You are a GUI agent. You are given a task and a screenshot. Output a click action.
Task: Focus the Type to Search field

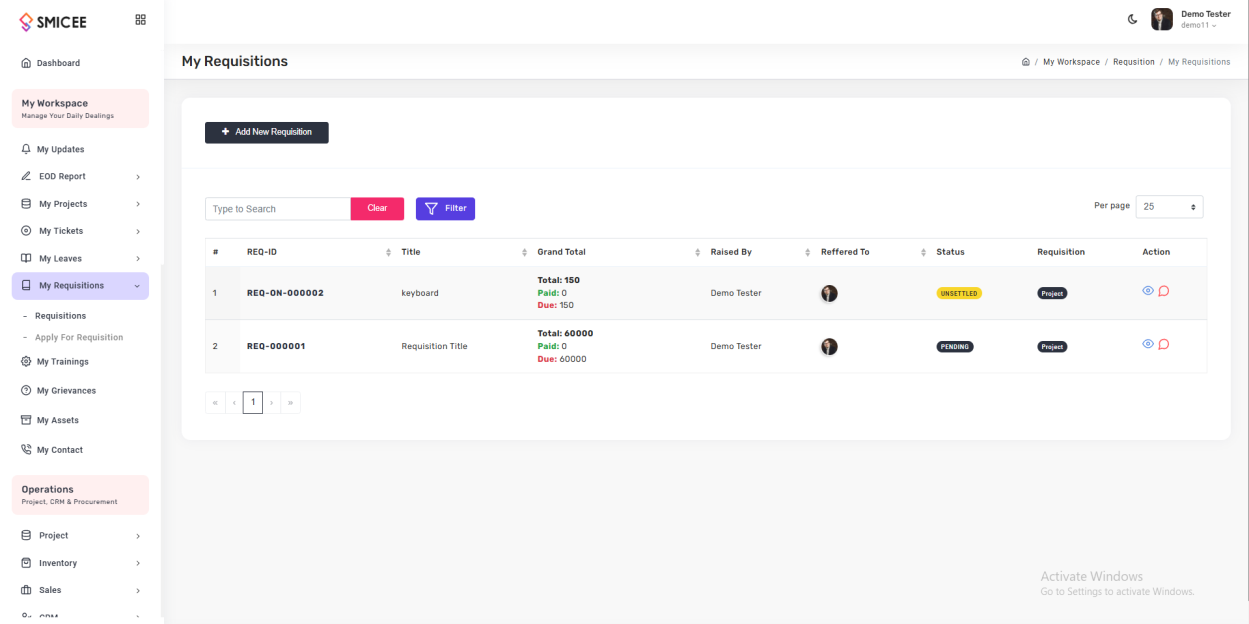(x=278, y=208)
